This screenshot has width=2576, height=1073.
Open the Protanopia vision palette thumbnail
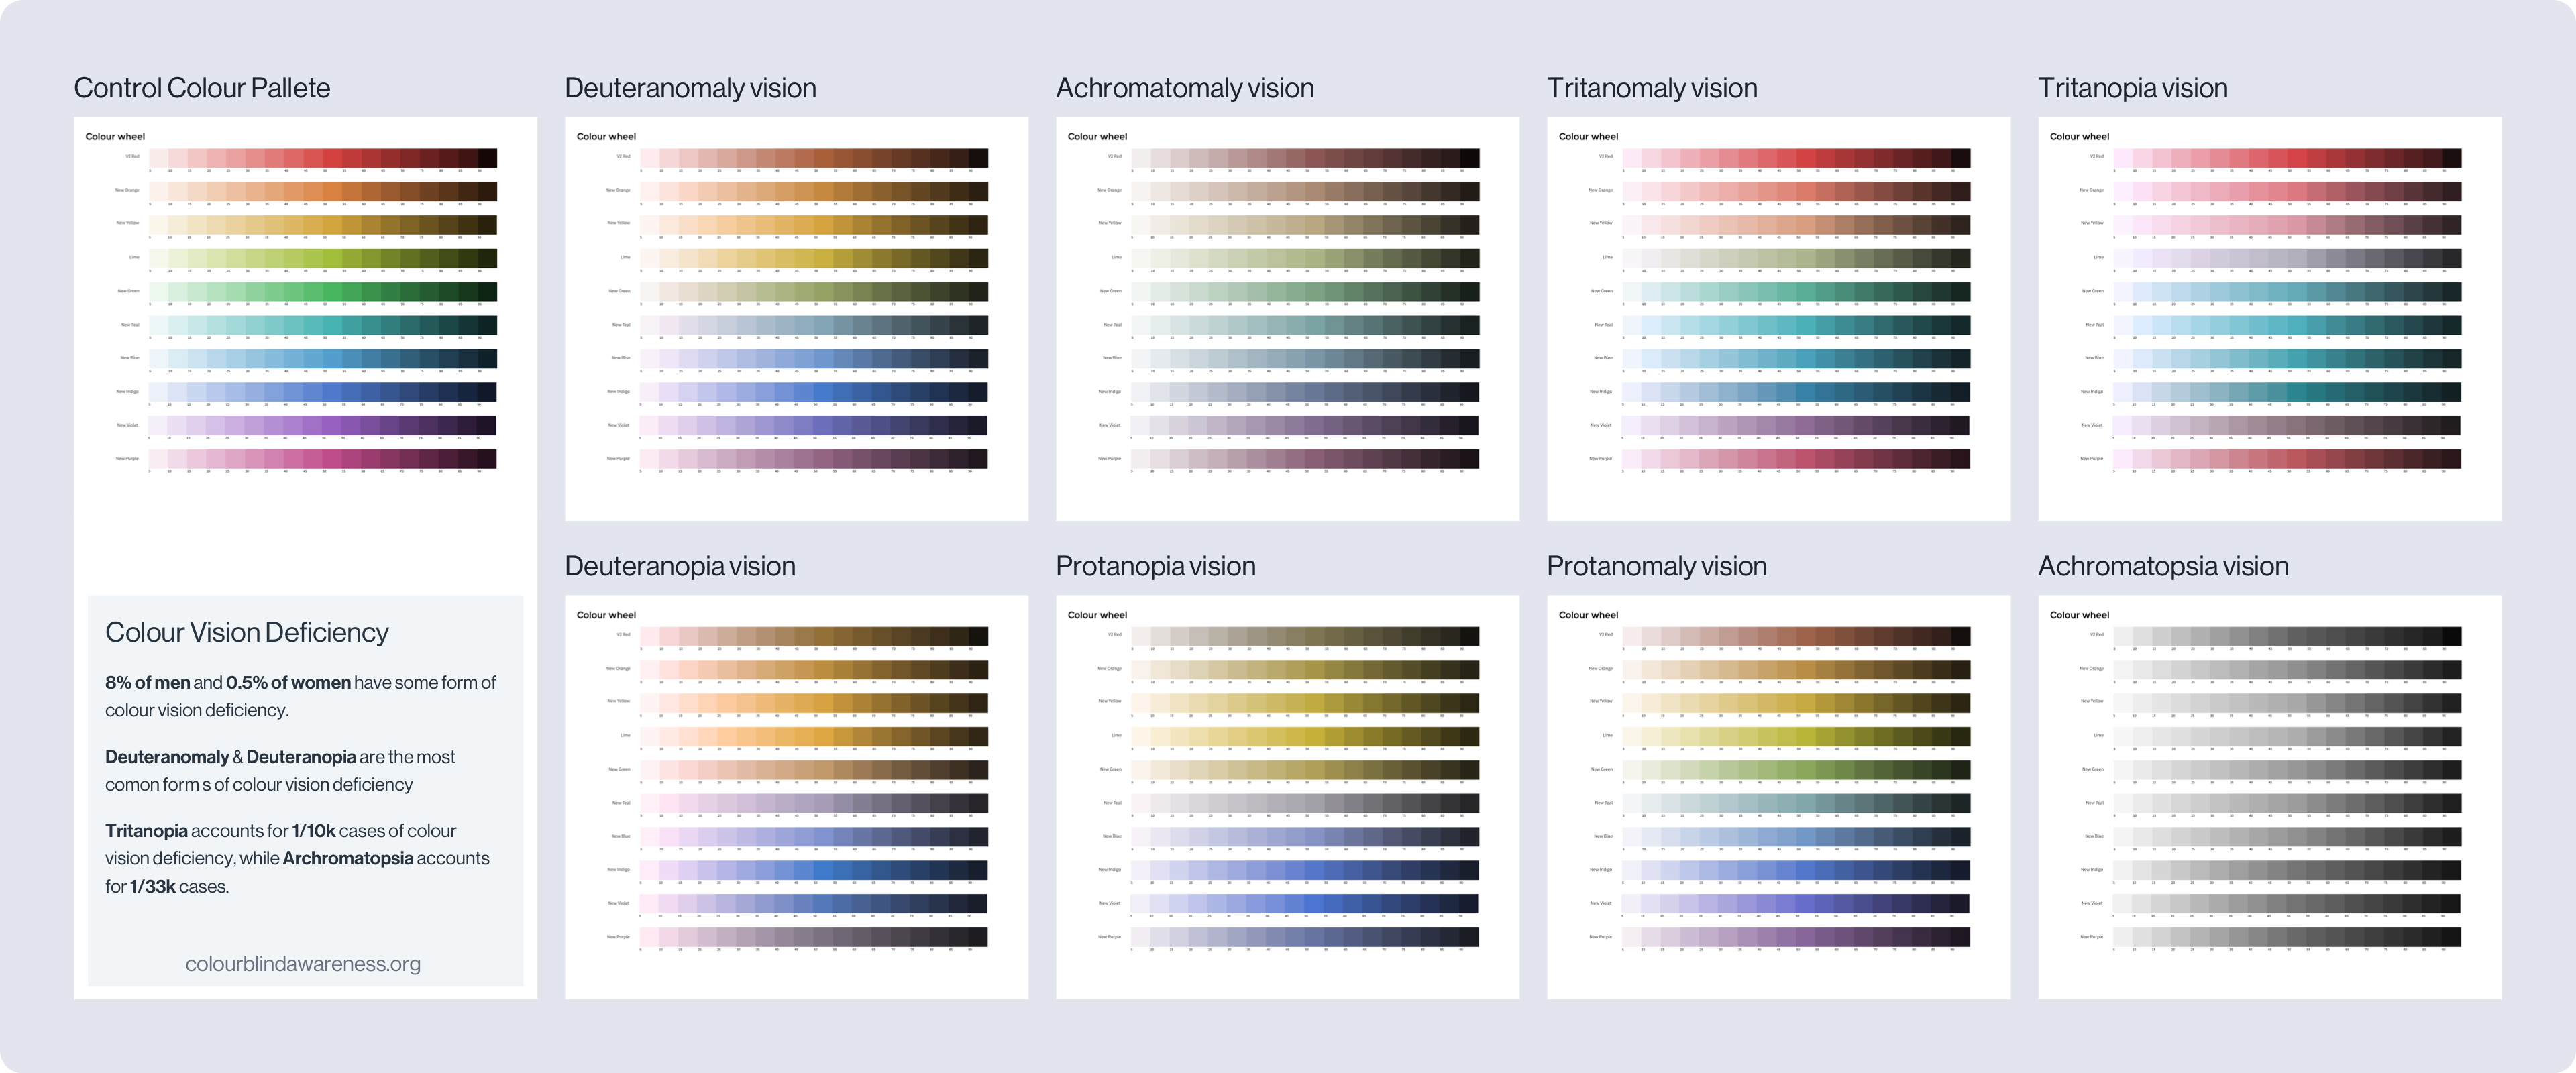[1287, 796]
